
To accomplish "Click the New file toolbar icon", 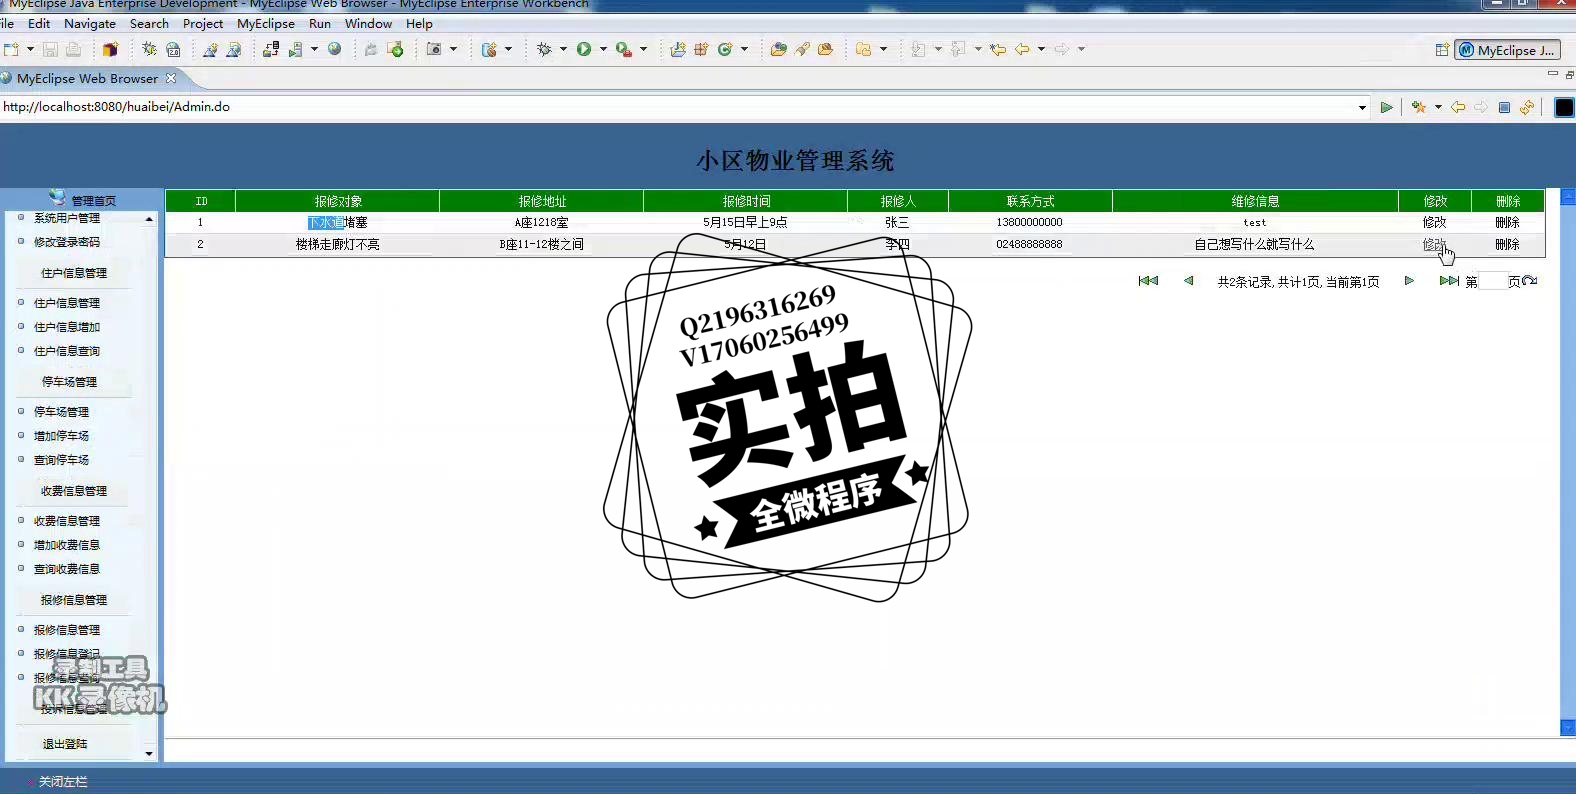I will tap(11, 49).
